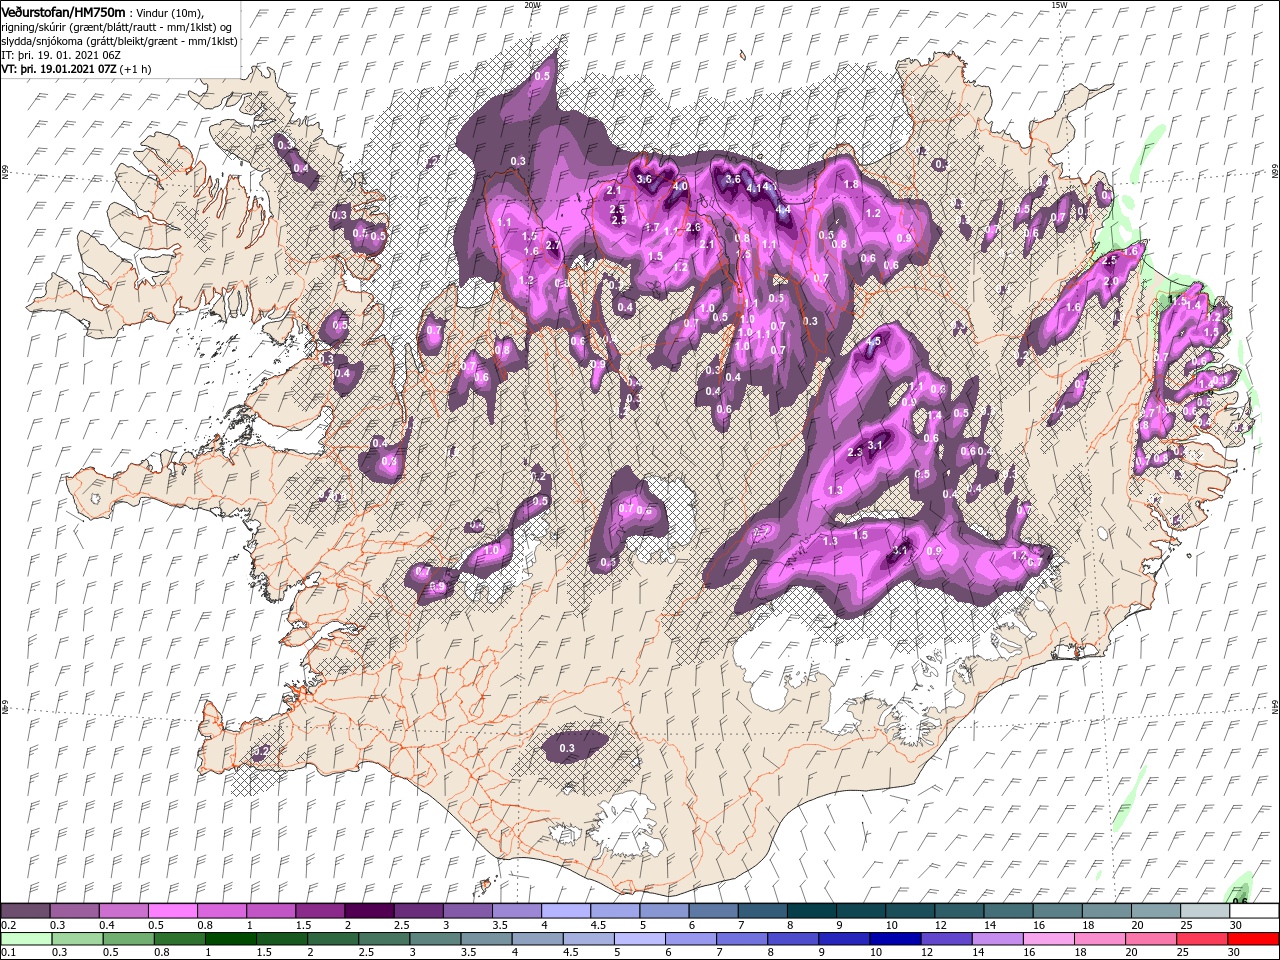Click the slydda/snjókoma legend description line

point(120,41)
